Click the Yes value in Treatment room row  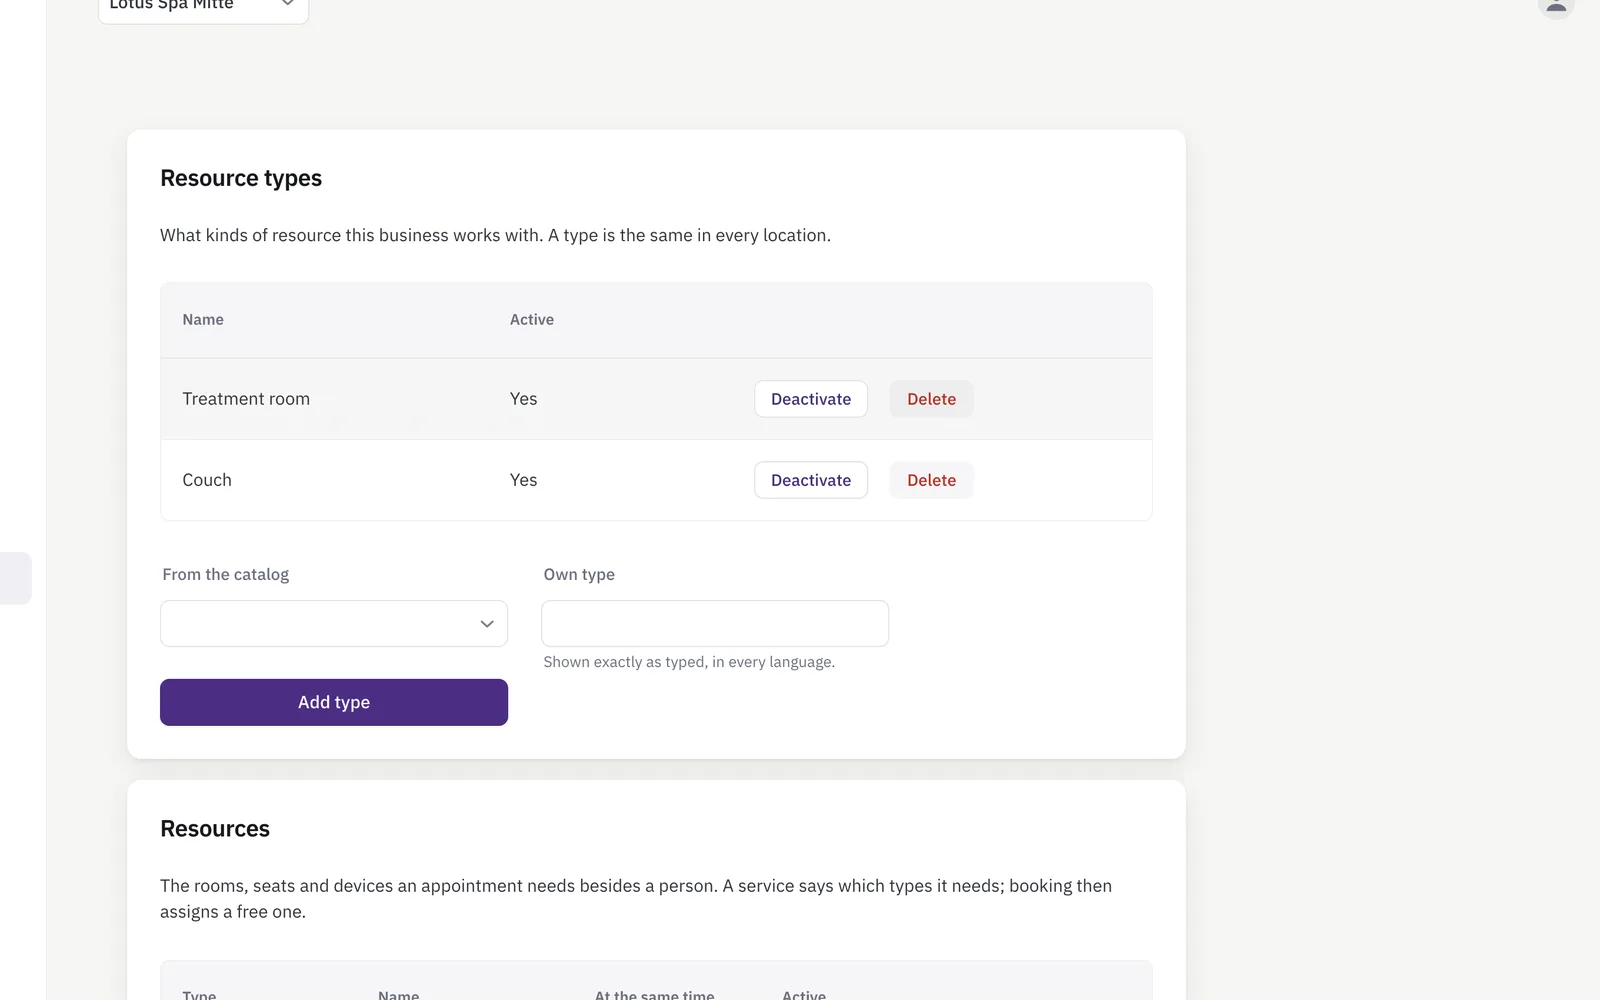coord(523,399)
